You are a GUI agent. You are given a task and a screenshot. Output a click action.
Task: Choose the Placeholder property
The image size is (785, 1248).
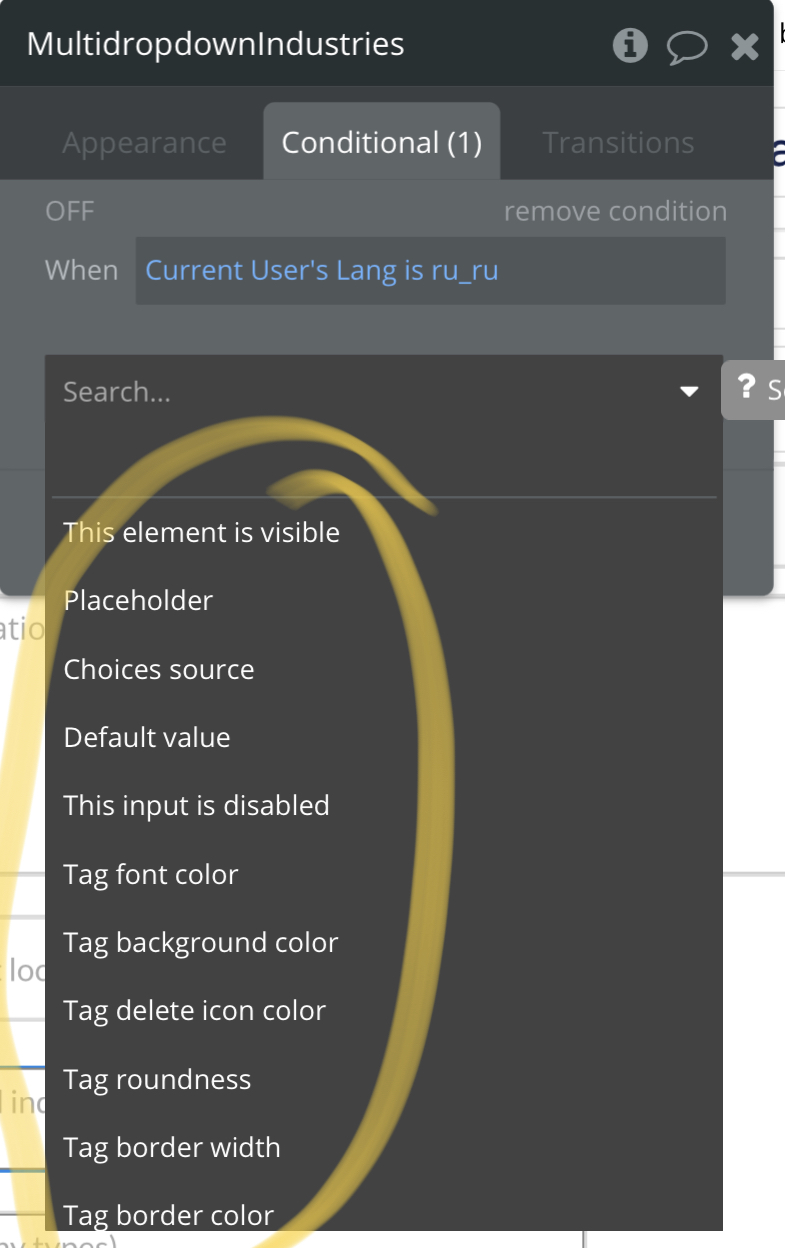384,600
